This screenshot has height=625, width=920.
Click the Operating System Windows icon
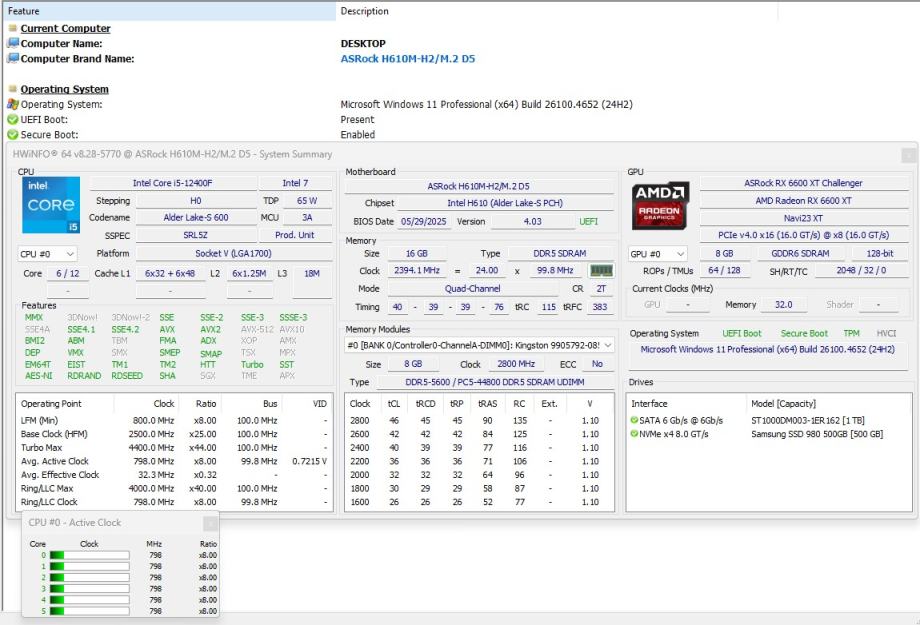[13, 104]
